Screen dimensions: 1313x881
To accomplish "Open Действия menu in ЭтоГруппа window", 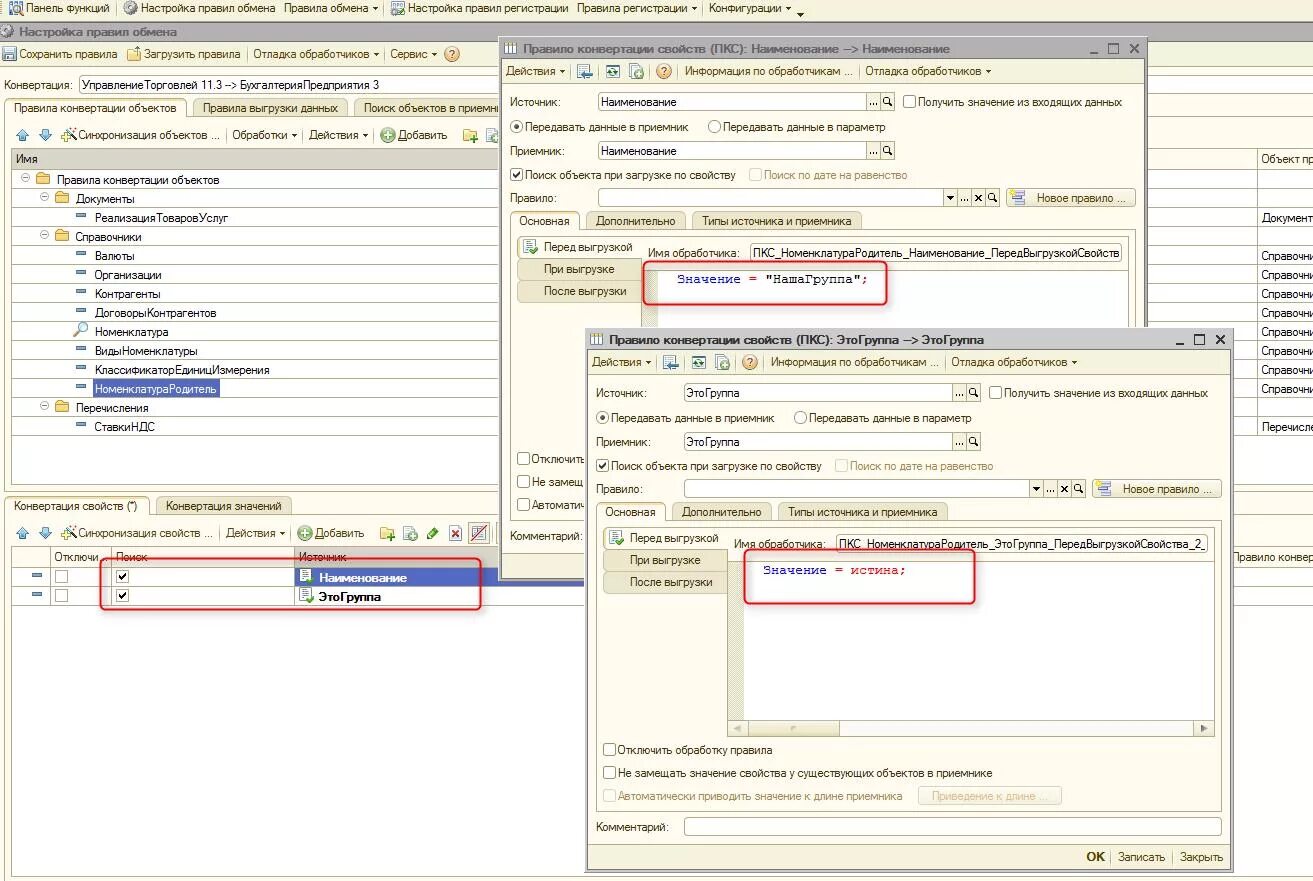I will pyautogui.click(x=621, y=362).
